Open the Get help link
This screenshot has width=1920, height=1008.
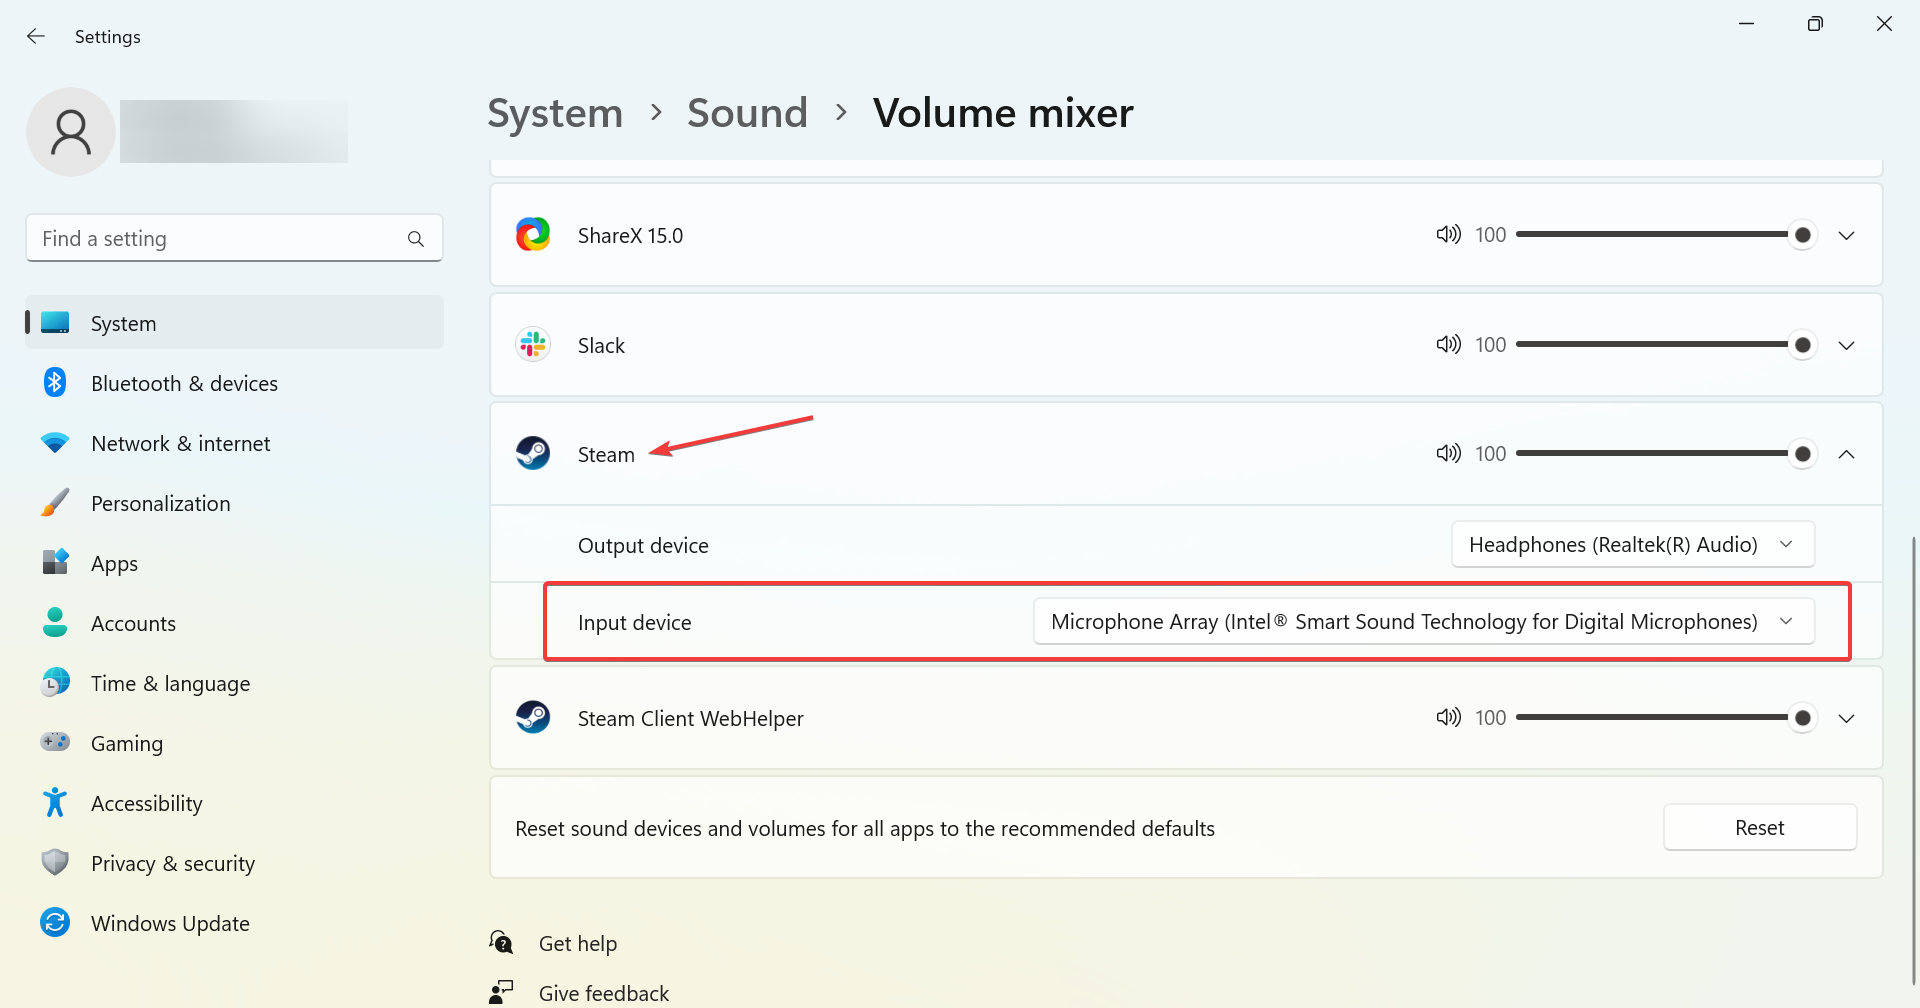(578, 943)
